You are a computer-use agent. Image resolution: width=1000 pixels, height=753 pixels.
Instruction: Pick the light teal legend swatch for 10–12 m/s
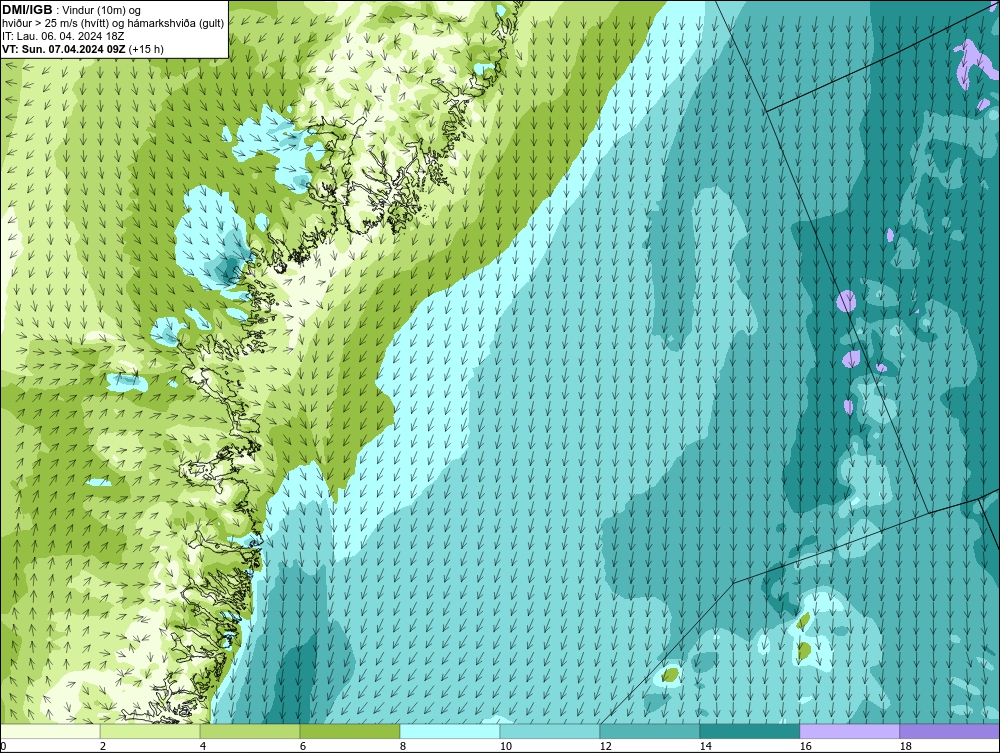550,731
